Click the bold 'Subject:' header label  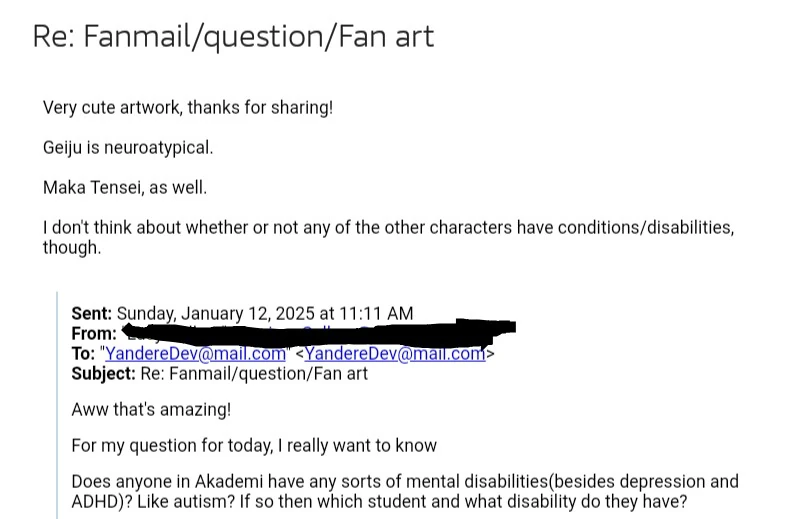coord(103,373)
